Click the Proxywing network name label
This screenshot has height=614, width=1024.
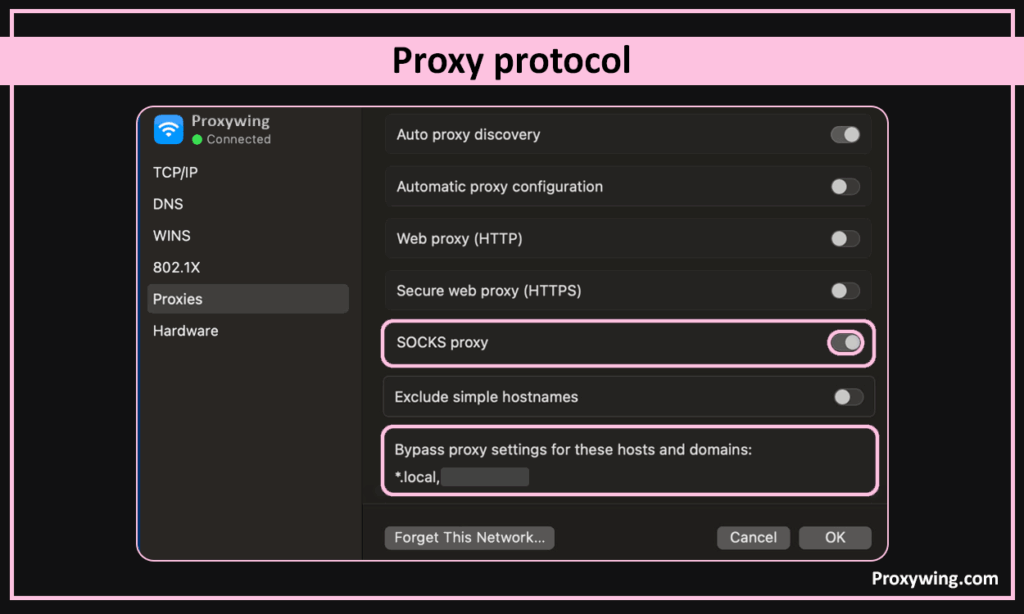pos(231,121)
